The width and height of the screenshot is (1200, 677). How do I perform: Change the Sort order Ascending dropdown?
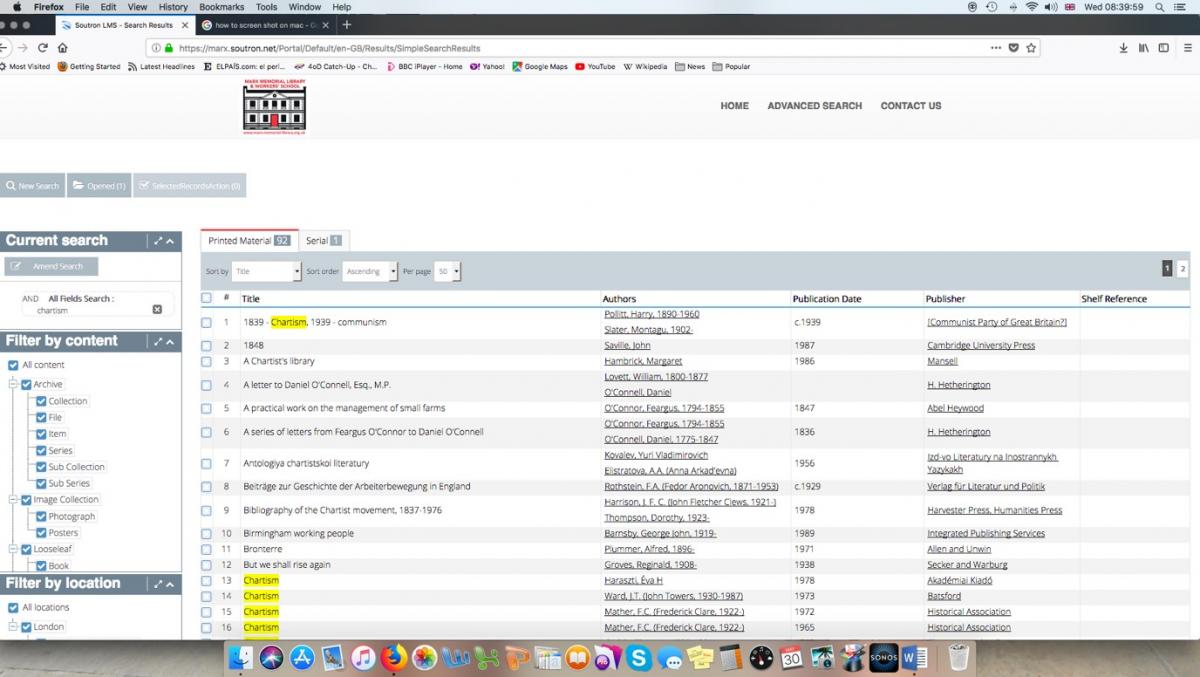click(x=370, y=271)
